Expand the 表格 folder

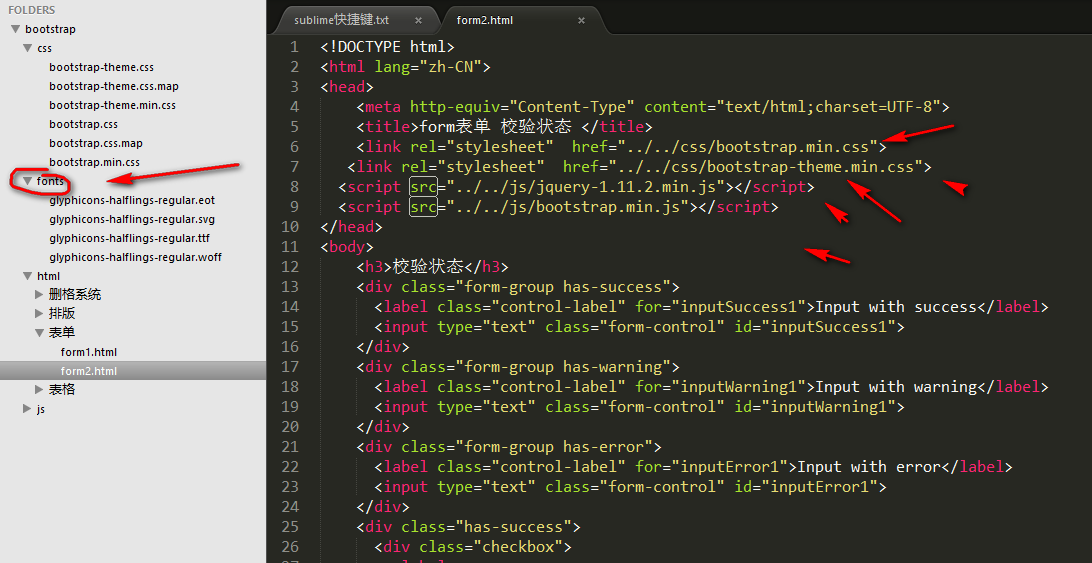[x=40, y=390]
